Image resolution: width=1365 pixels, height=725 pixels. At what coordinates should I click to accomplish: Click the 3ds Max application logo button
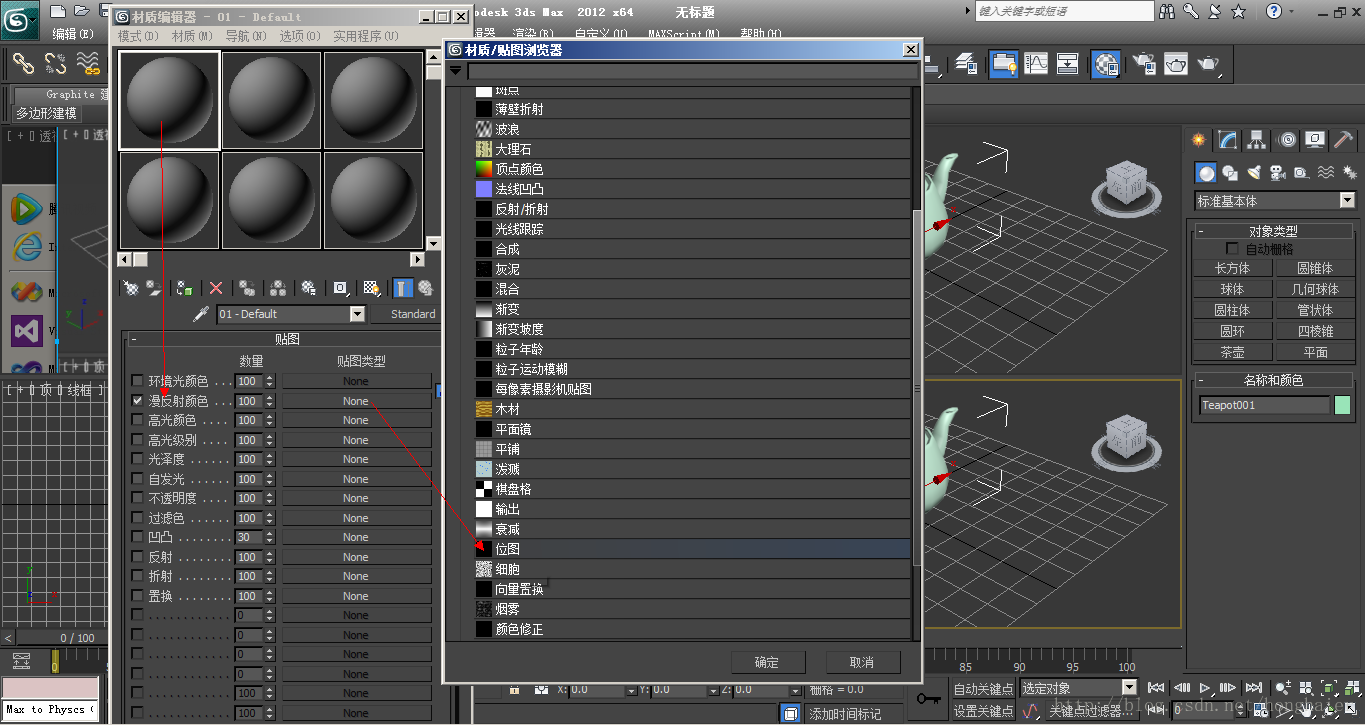pyautogui.click(x=19, y=19)
